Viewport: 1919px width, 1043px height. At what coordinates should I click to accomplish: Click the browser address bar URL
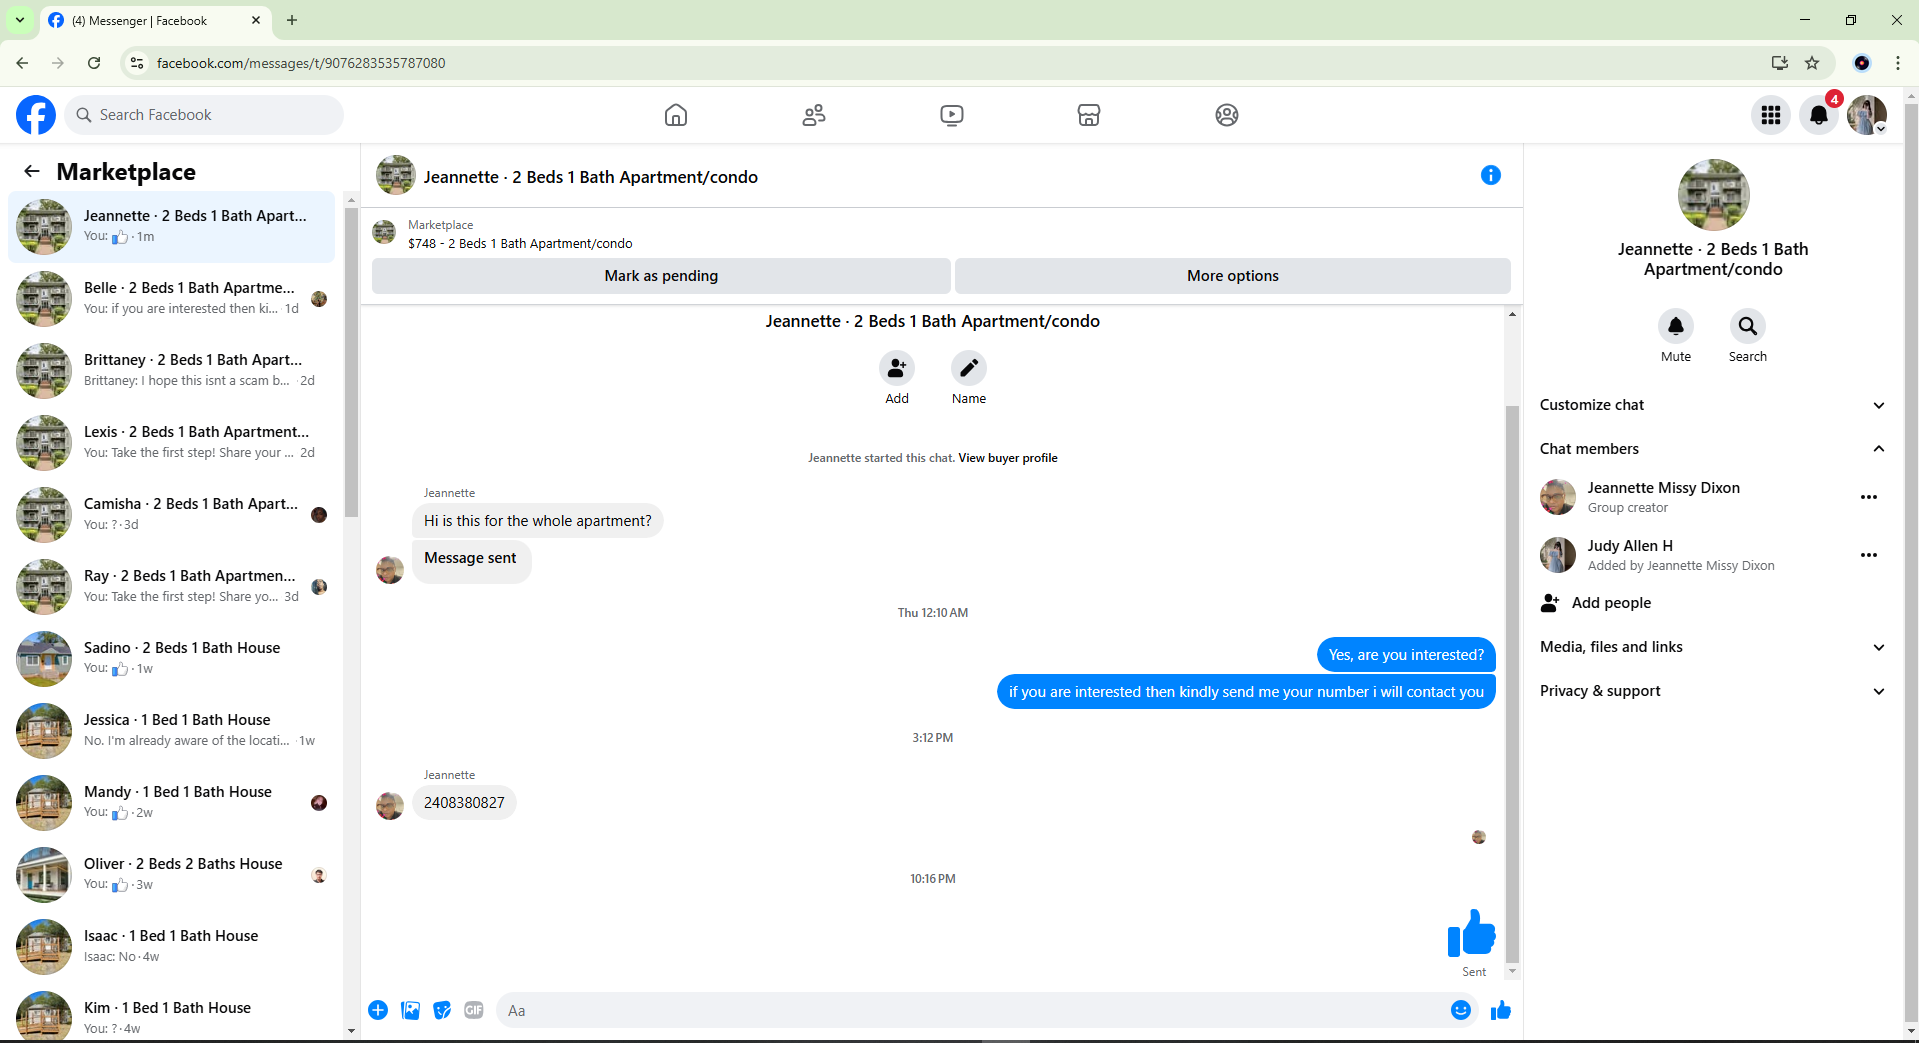[301, 63]
